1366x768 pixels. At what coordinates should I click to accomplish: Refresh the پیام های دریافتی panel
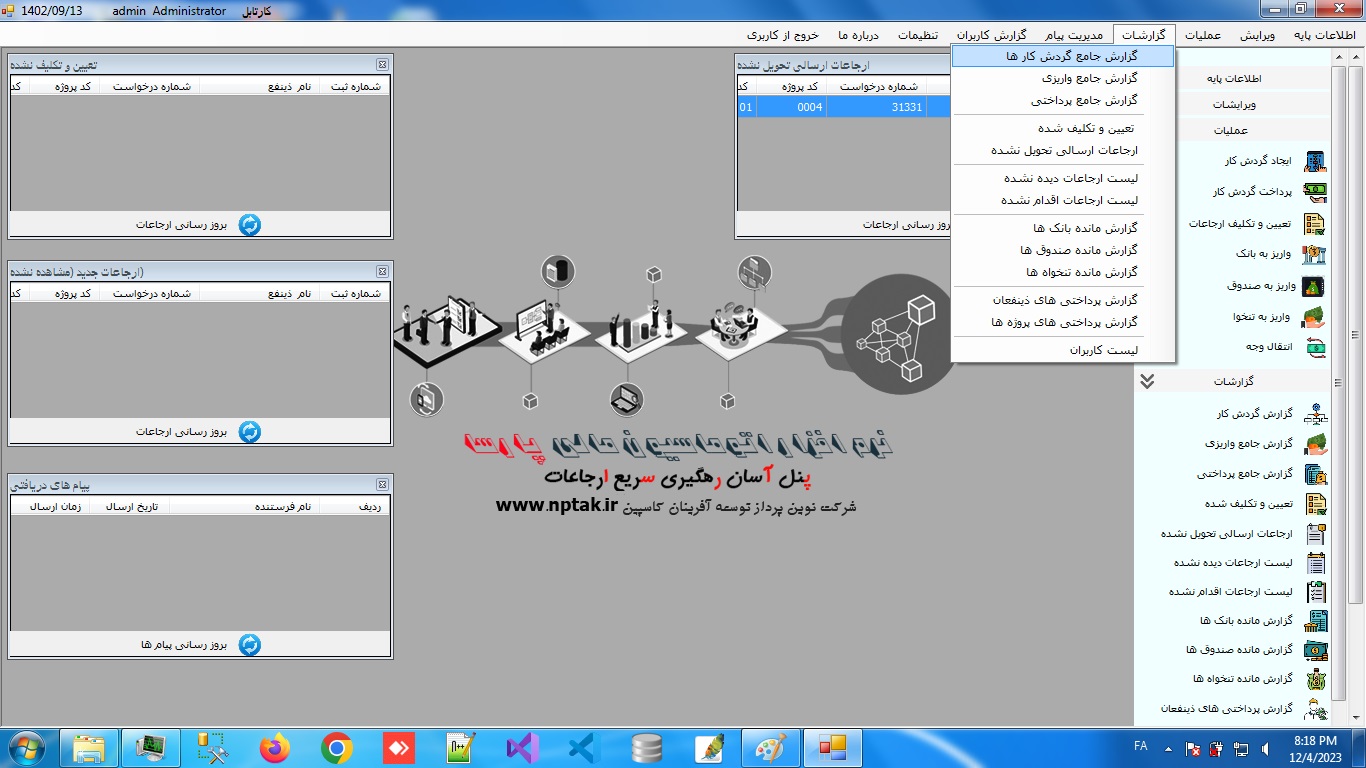coord(249,645)
